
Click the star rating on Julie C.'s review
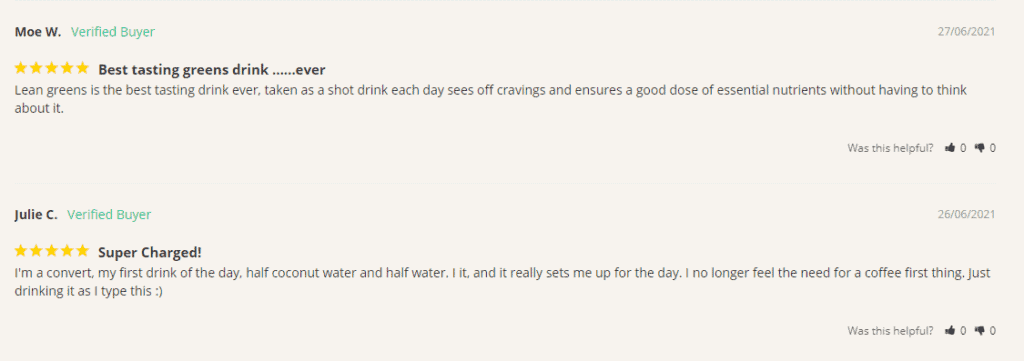click(x=52, y=251)
